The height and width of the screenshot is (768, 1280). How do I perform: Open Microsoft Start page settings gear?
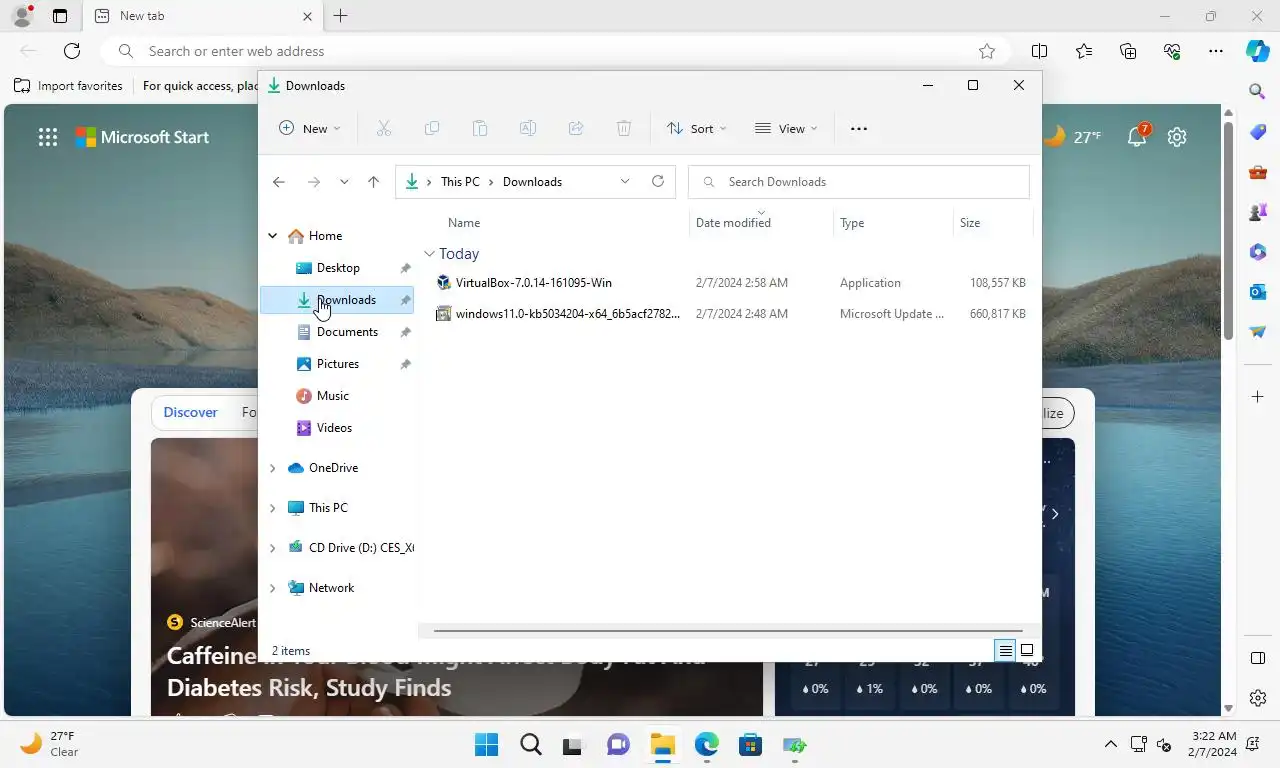pyautogui.click(x=1177, y=137)
